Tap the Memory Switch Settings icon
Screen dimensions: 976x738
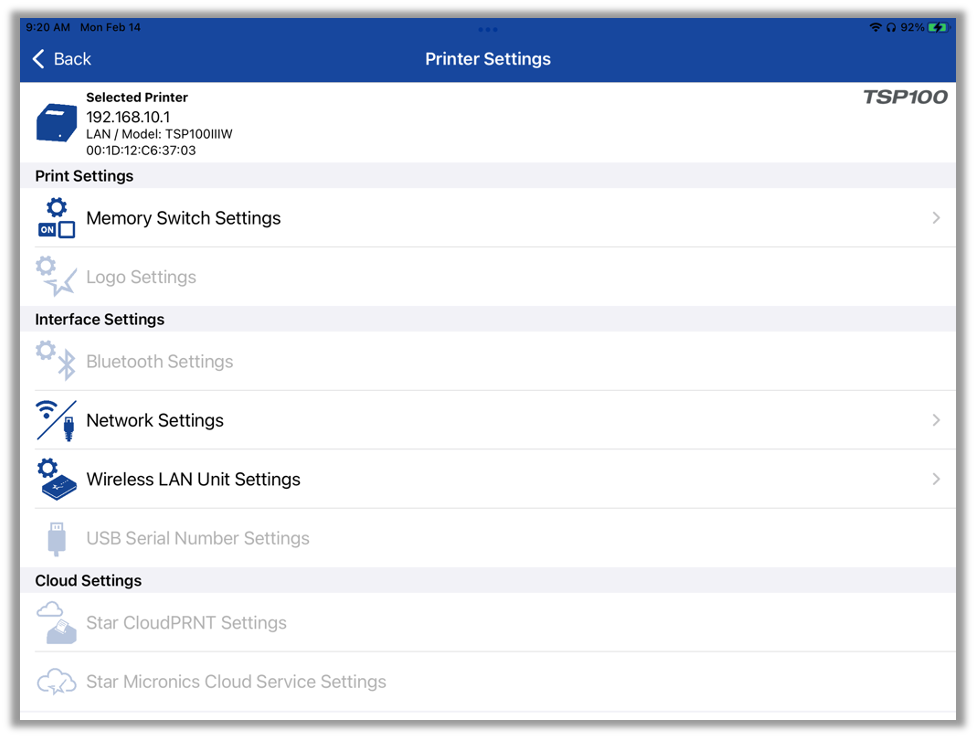tap(56, 218)
